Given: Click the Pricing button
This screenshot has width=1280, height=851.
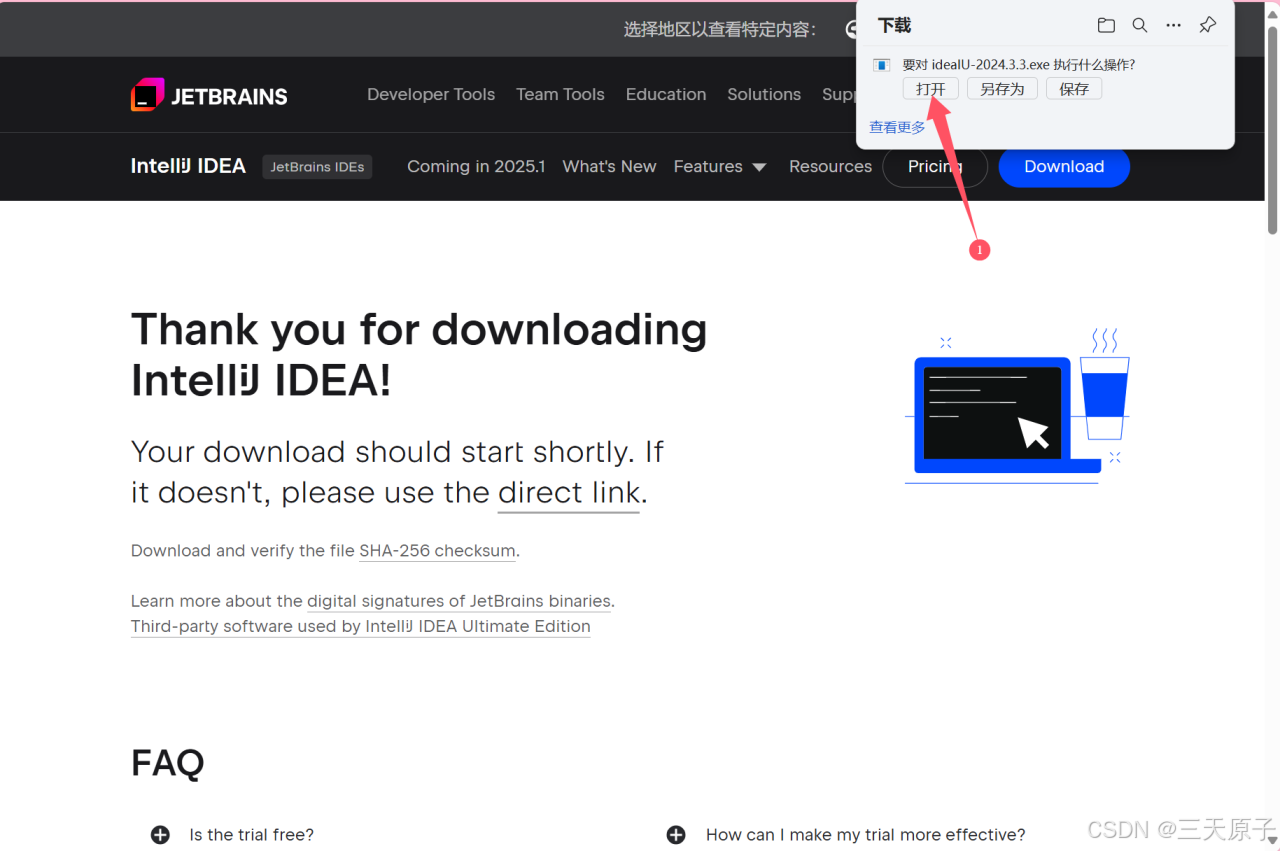Looking at the screenshot, I should [935, 167].
